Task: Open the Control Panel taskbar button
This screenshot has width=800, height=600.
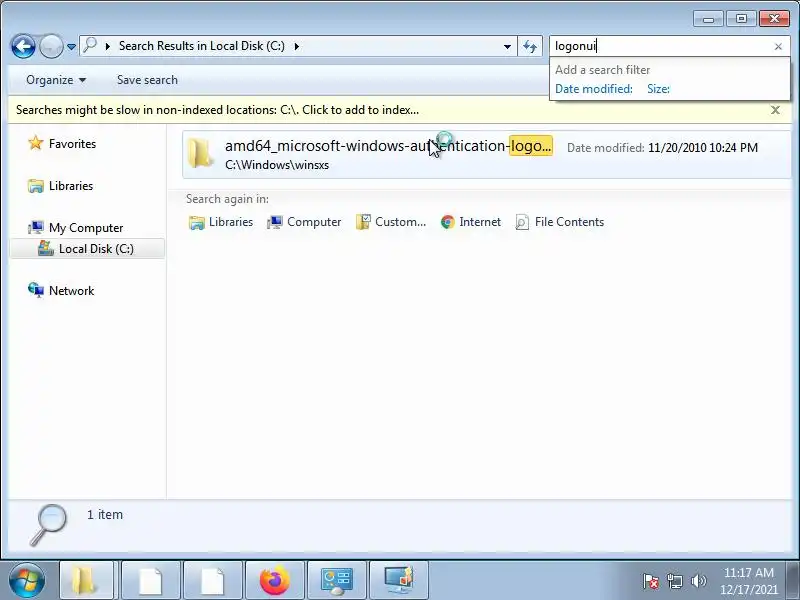Action: 337,580
